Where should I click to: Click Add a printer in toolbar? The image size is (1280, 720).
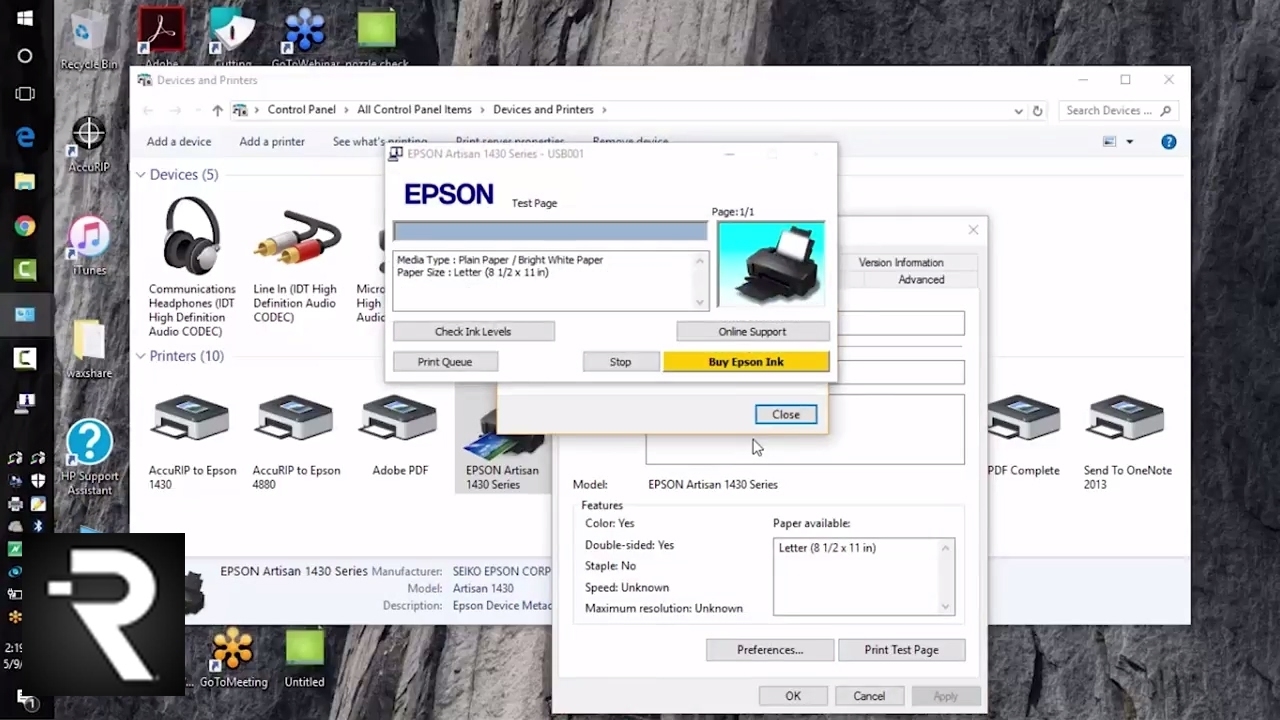pyautogui.click(x=272, y=142)
